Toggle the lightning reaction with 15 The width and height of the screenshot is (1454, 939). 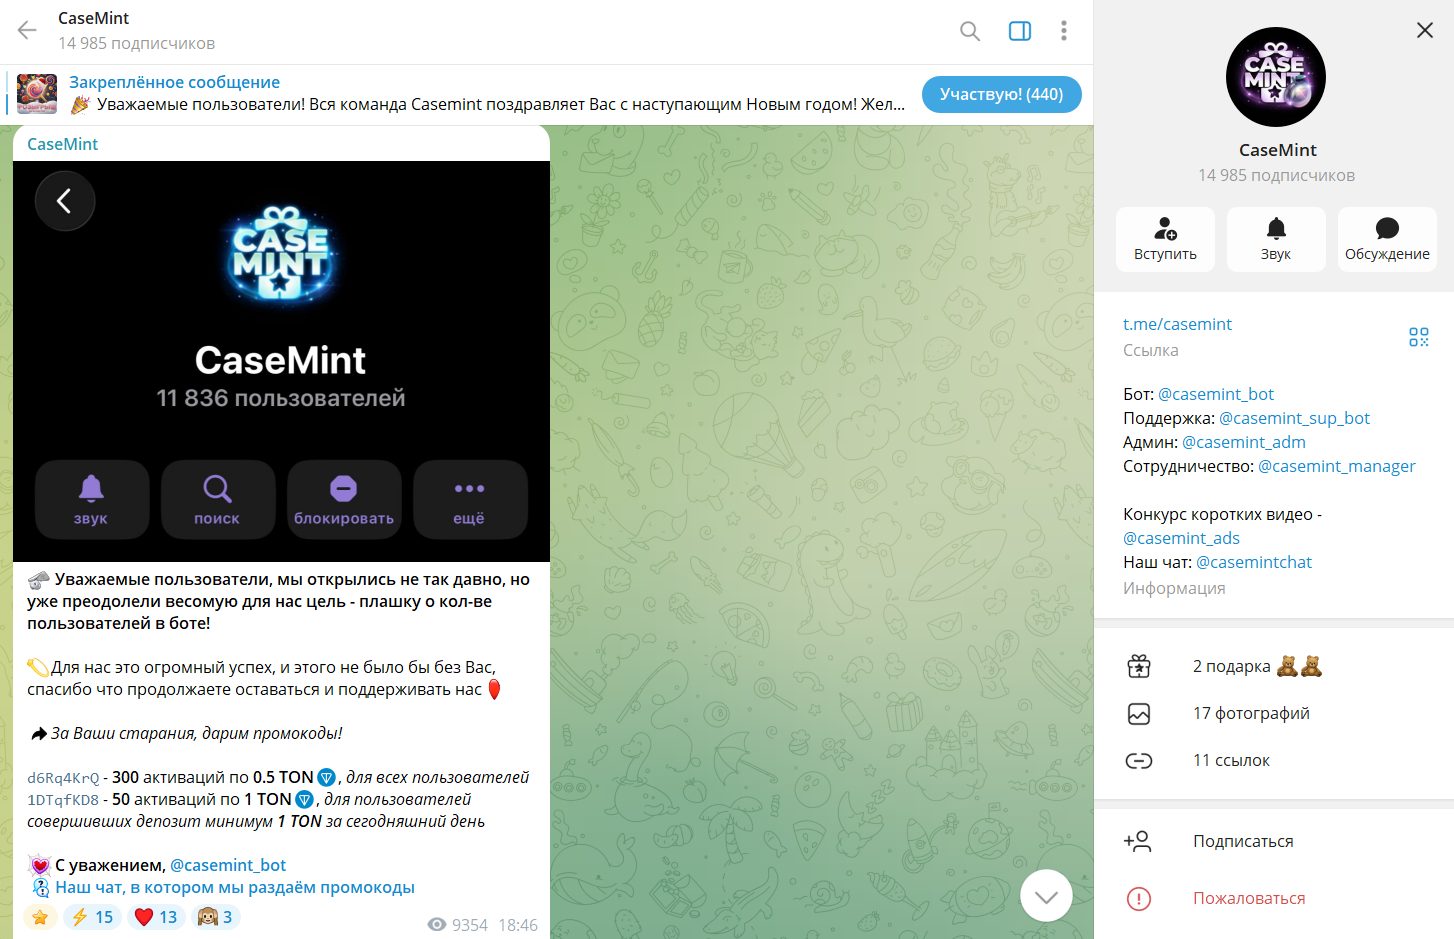coord(92,917)
